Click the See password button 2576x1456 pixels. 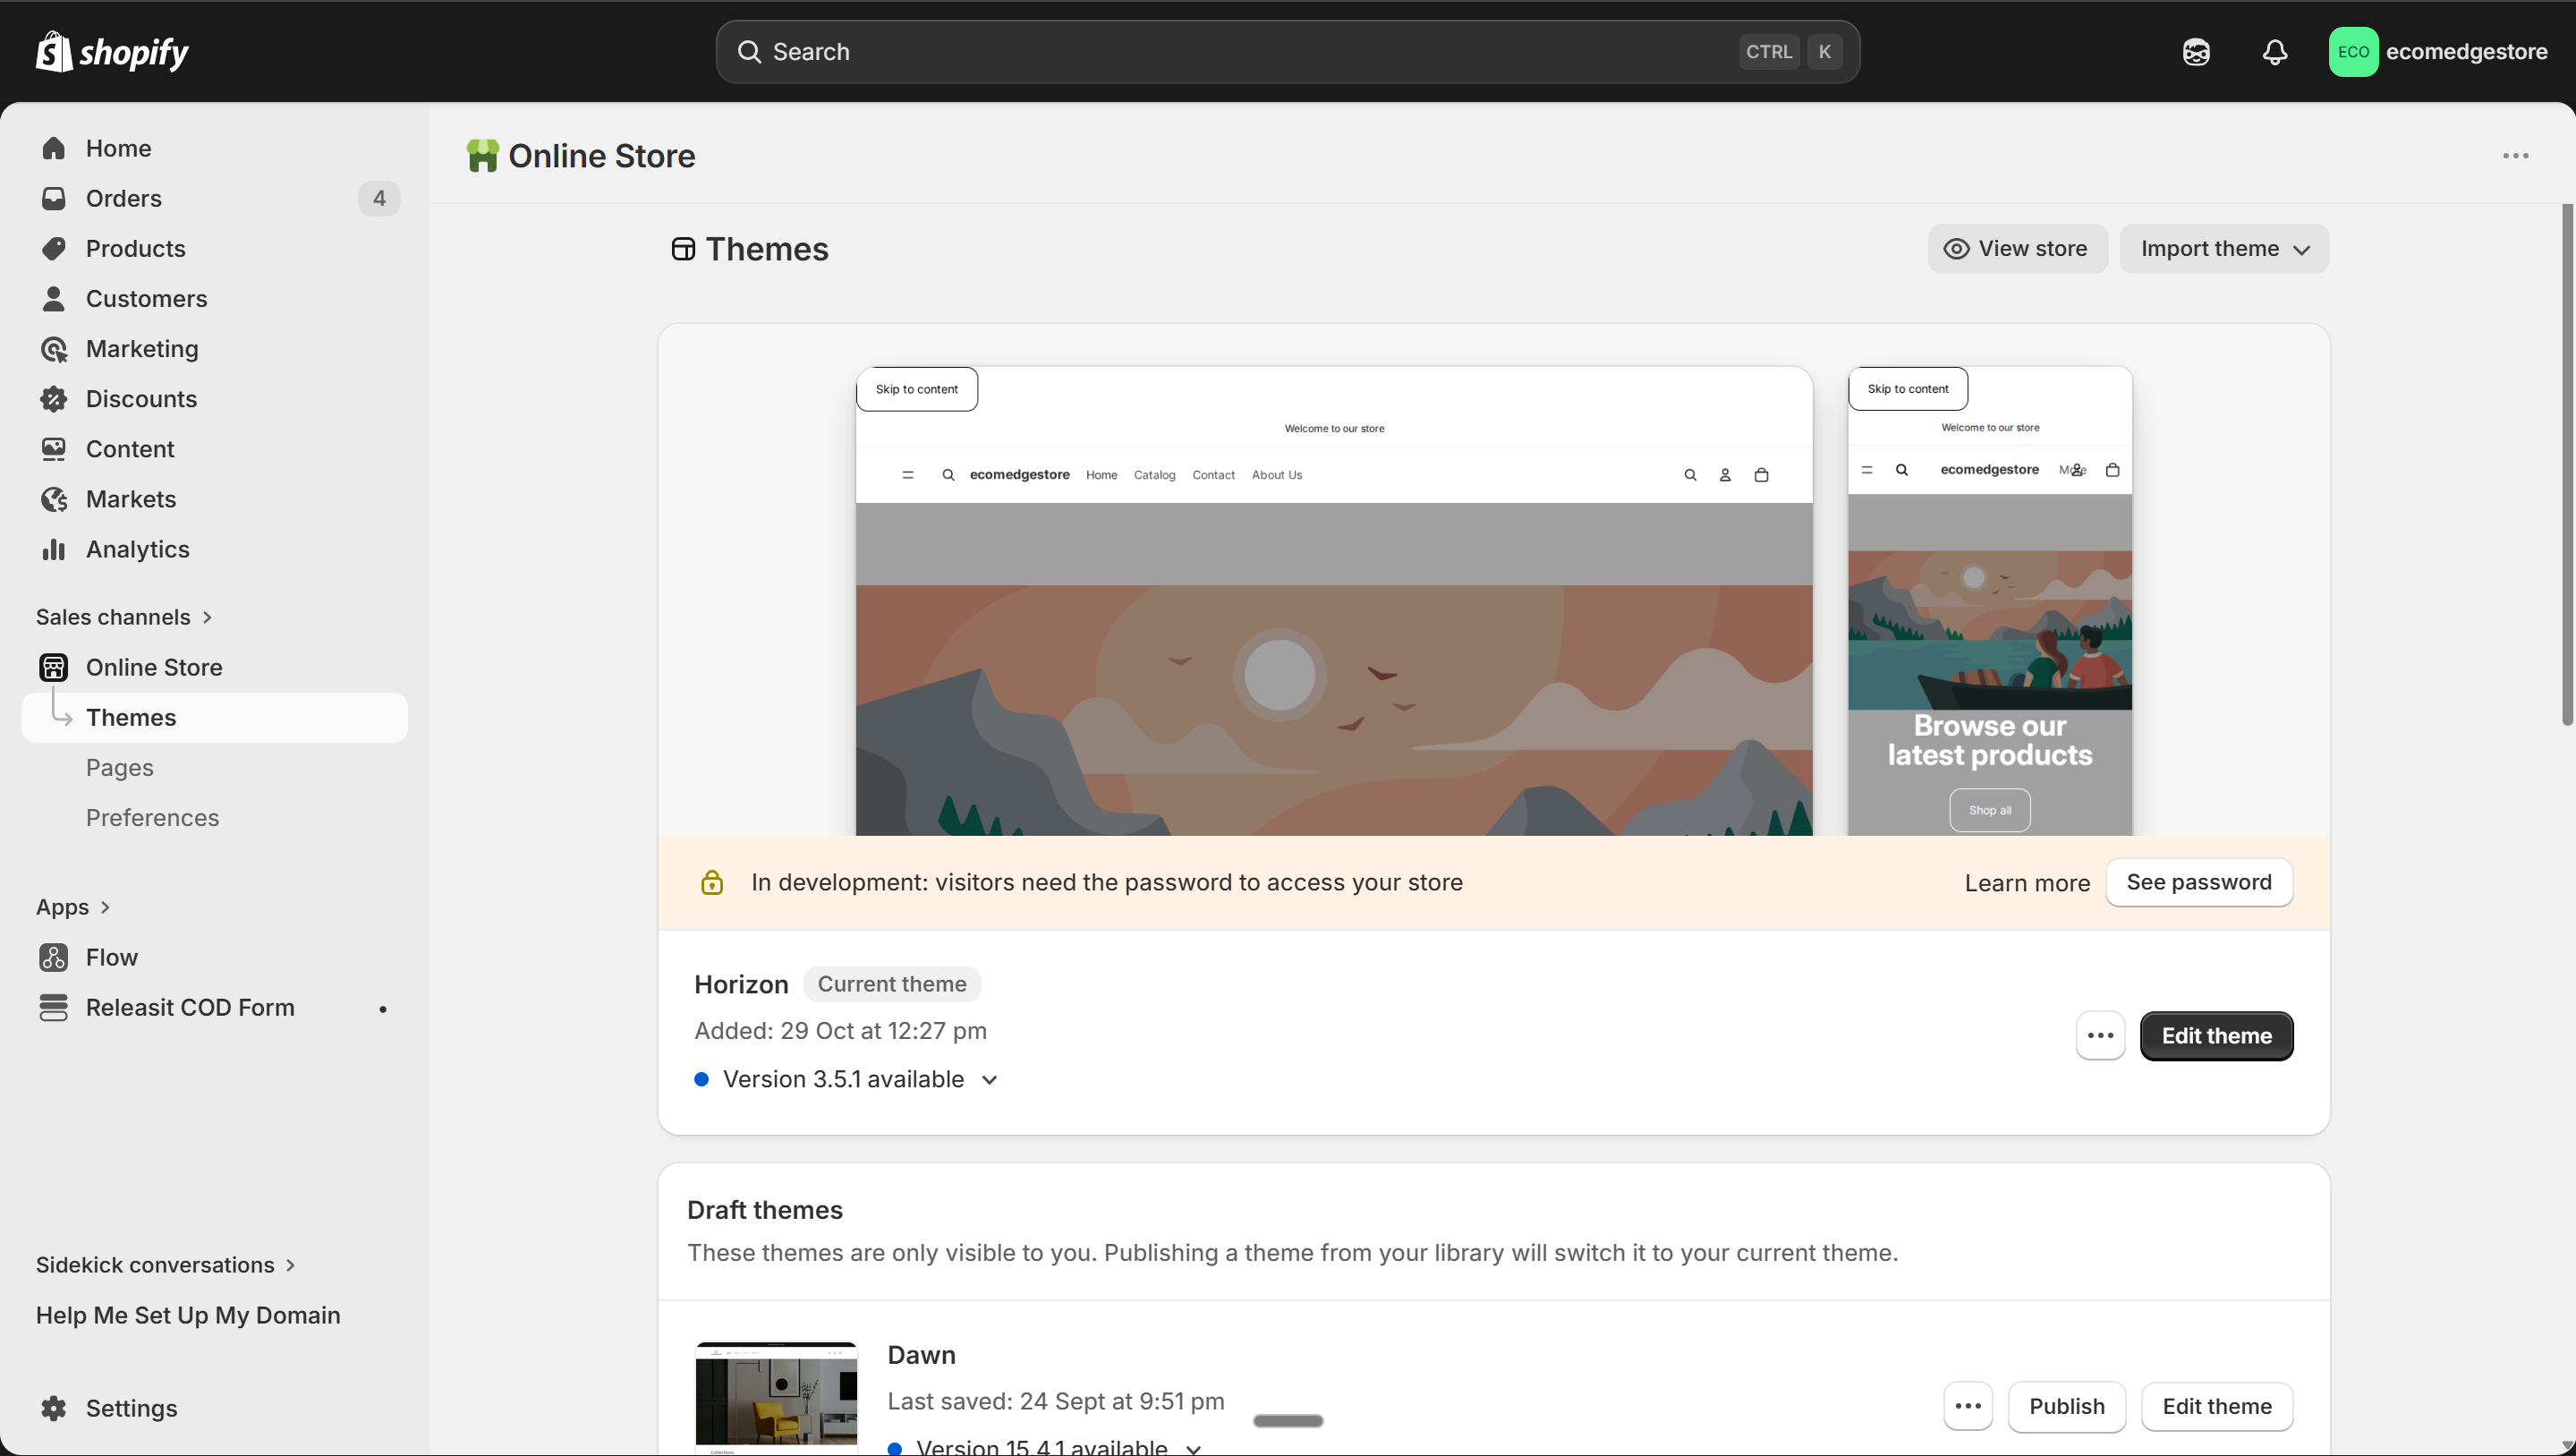[x=2199, y=882]
